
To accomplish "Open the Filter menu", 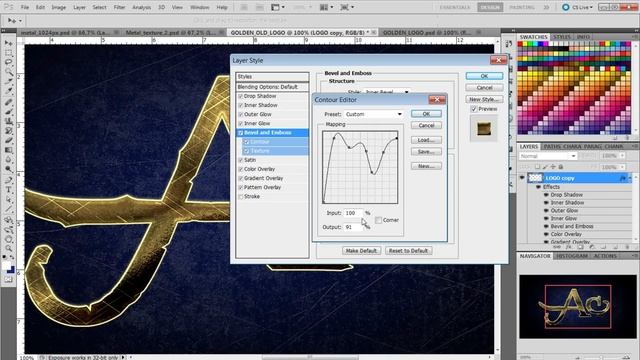I will (120, 7).
